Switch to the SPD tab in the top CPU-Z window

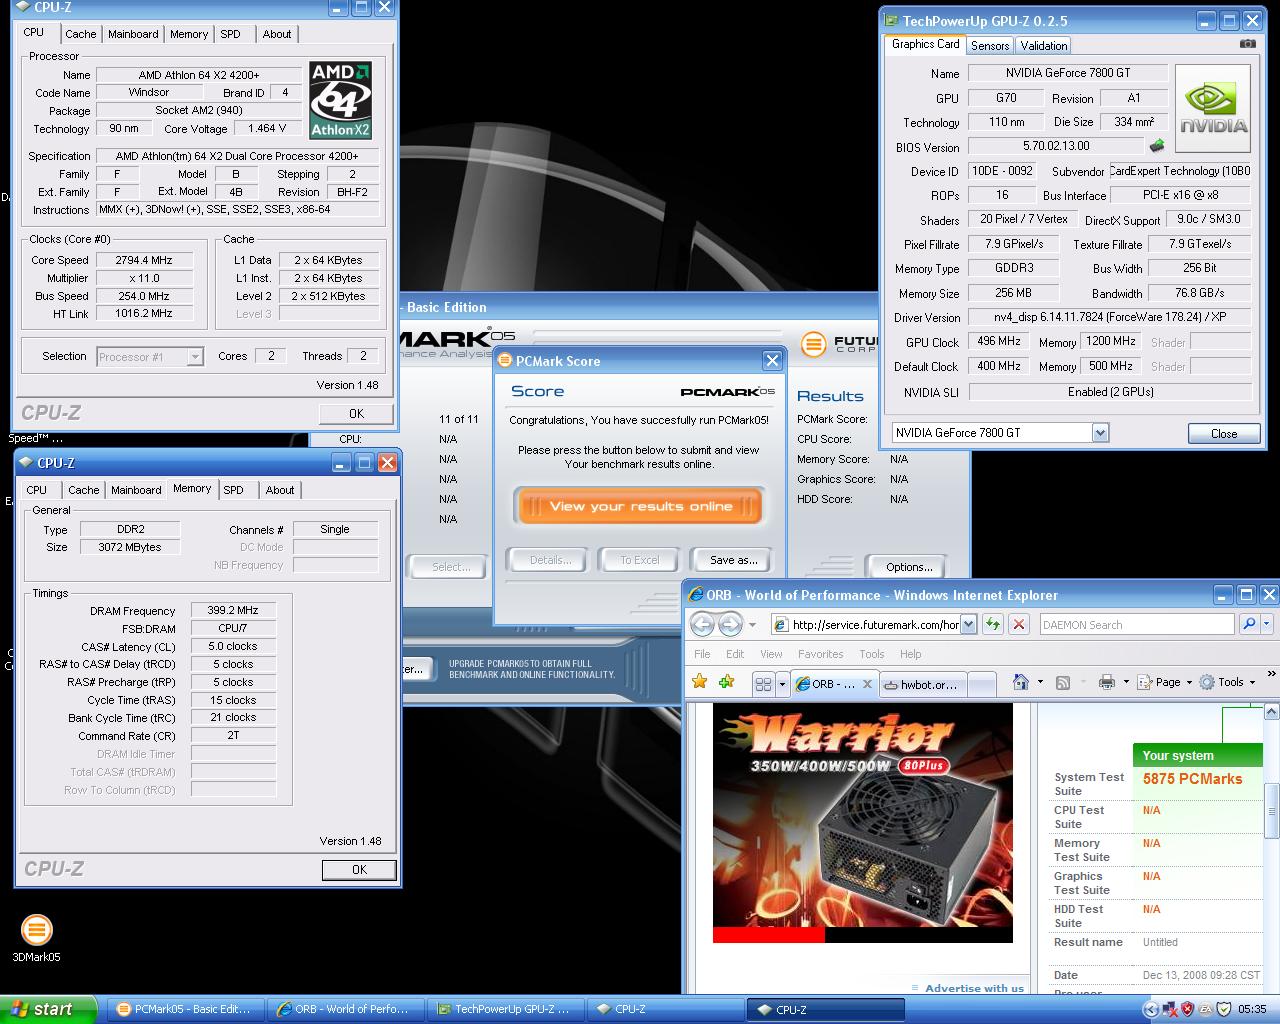(231, 34)
